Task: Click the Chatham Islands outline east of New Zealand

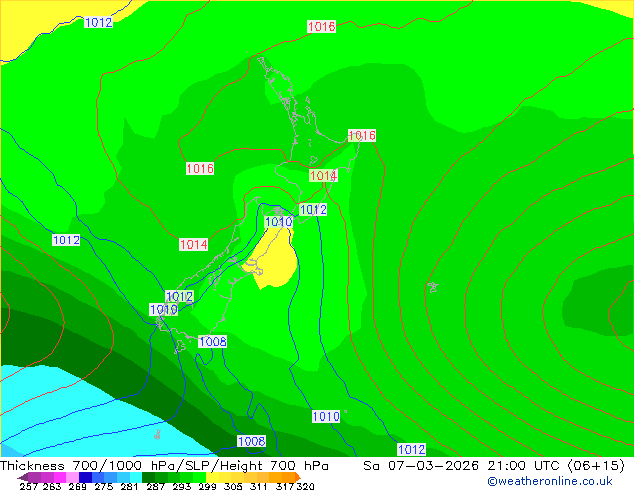Action: pos(433,287)
